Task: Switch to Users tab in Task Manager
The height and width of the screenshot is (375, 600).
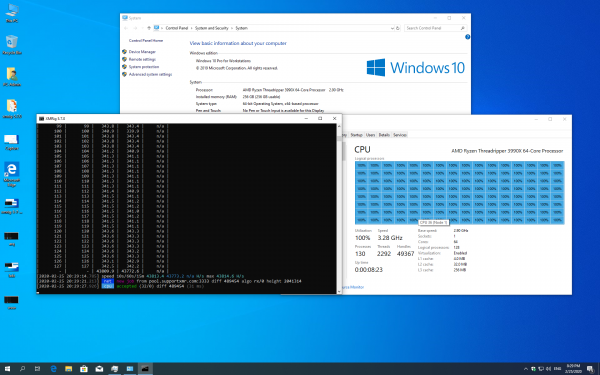Action: click(370, 135)
